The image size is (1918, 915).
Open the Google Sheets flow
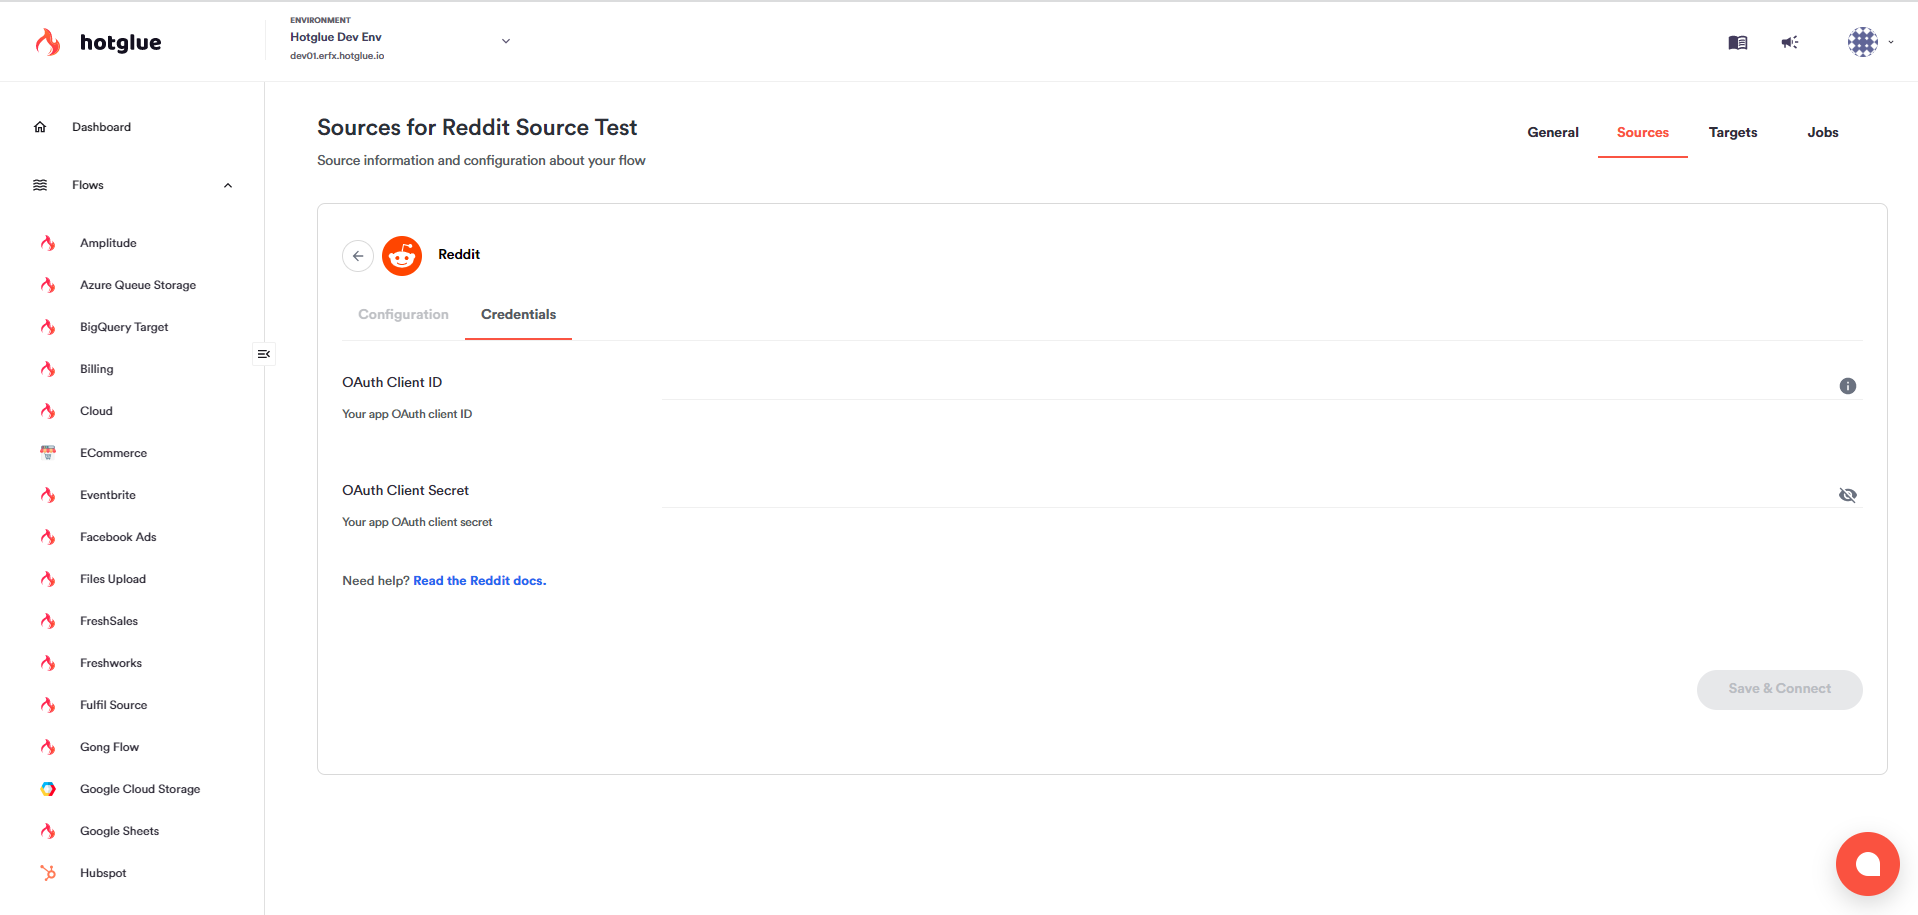(119, 831)
